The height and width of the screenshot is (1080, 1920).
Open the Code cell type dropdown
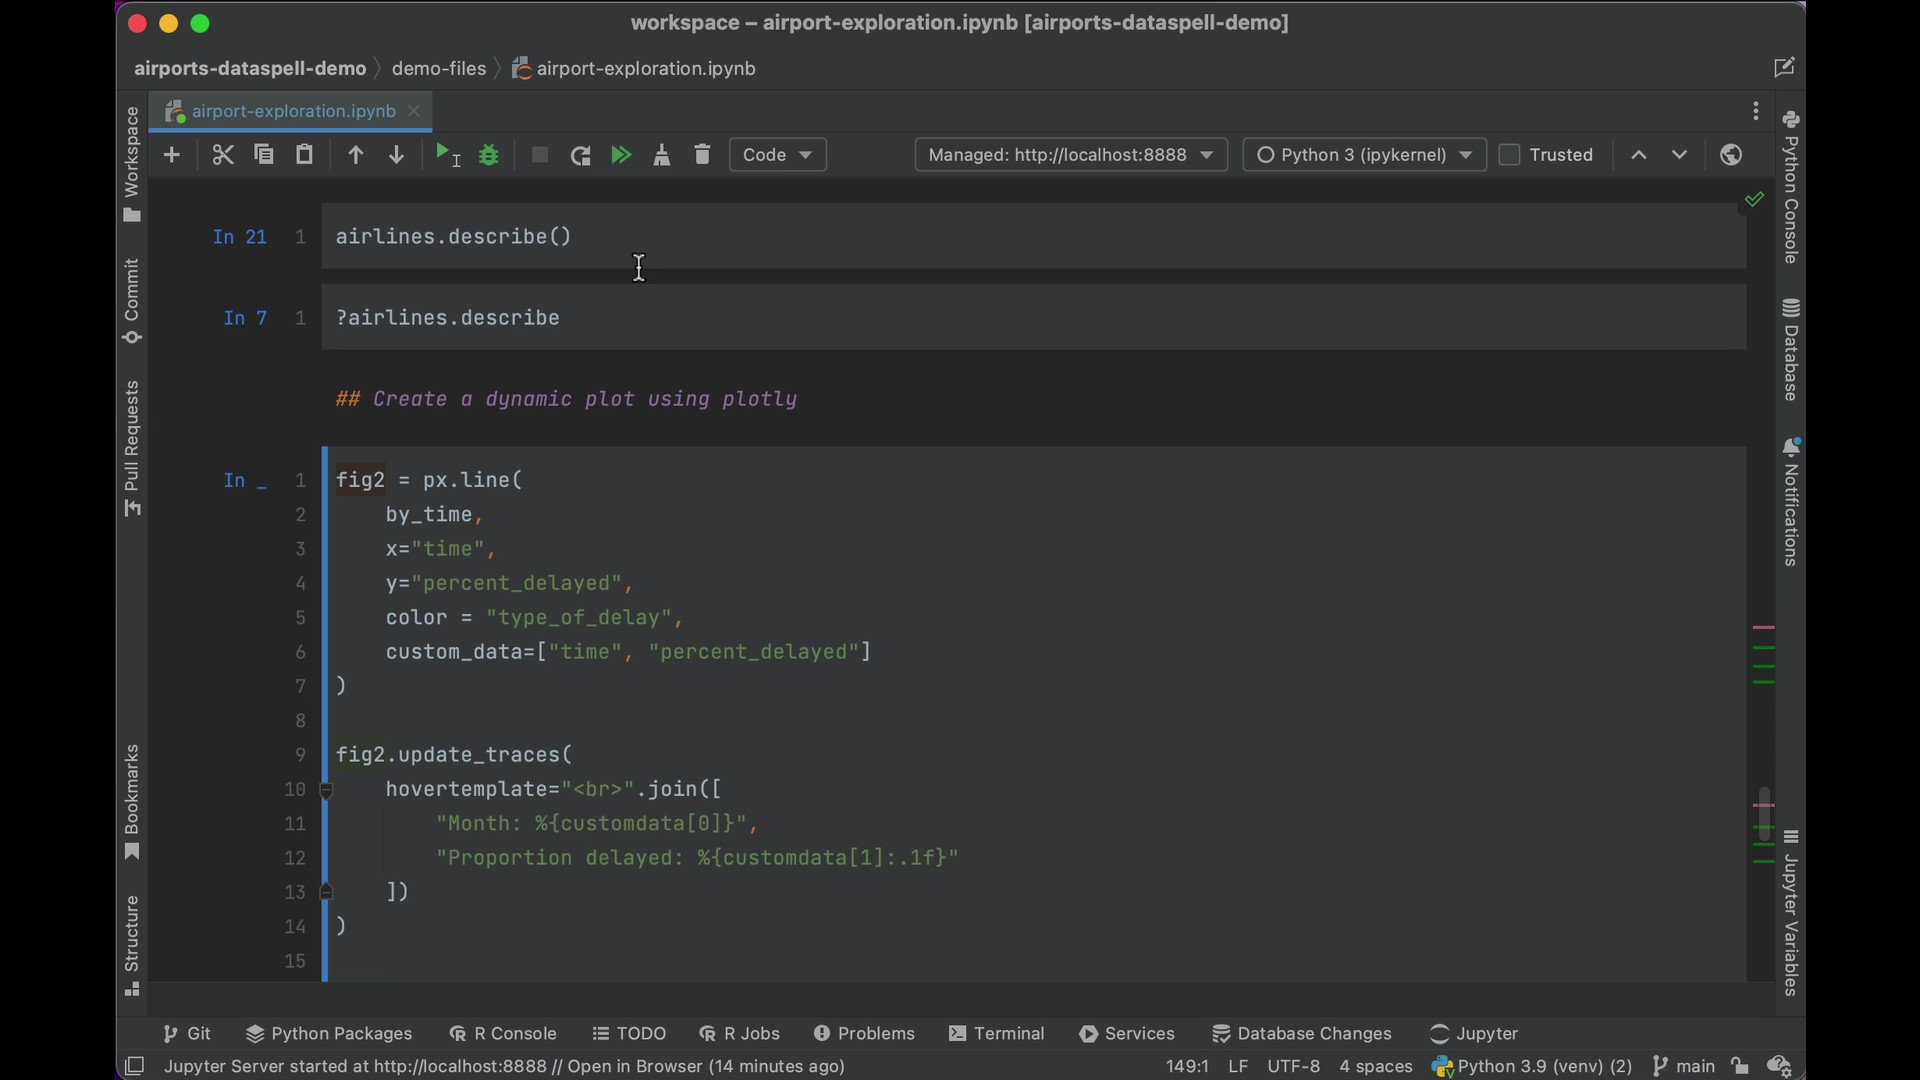(x=778, y=155)
